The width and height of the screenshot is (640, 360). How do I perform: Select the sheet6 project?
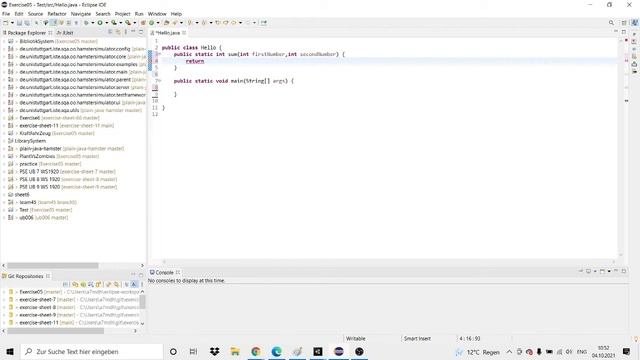click(22, 195)
